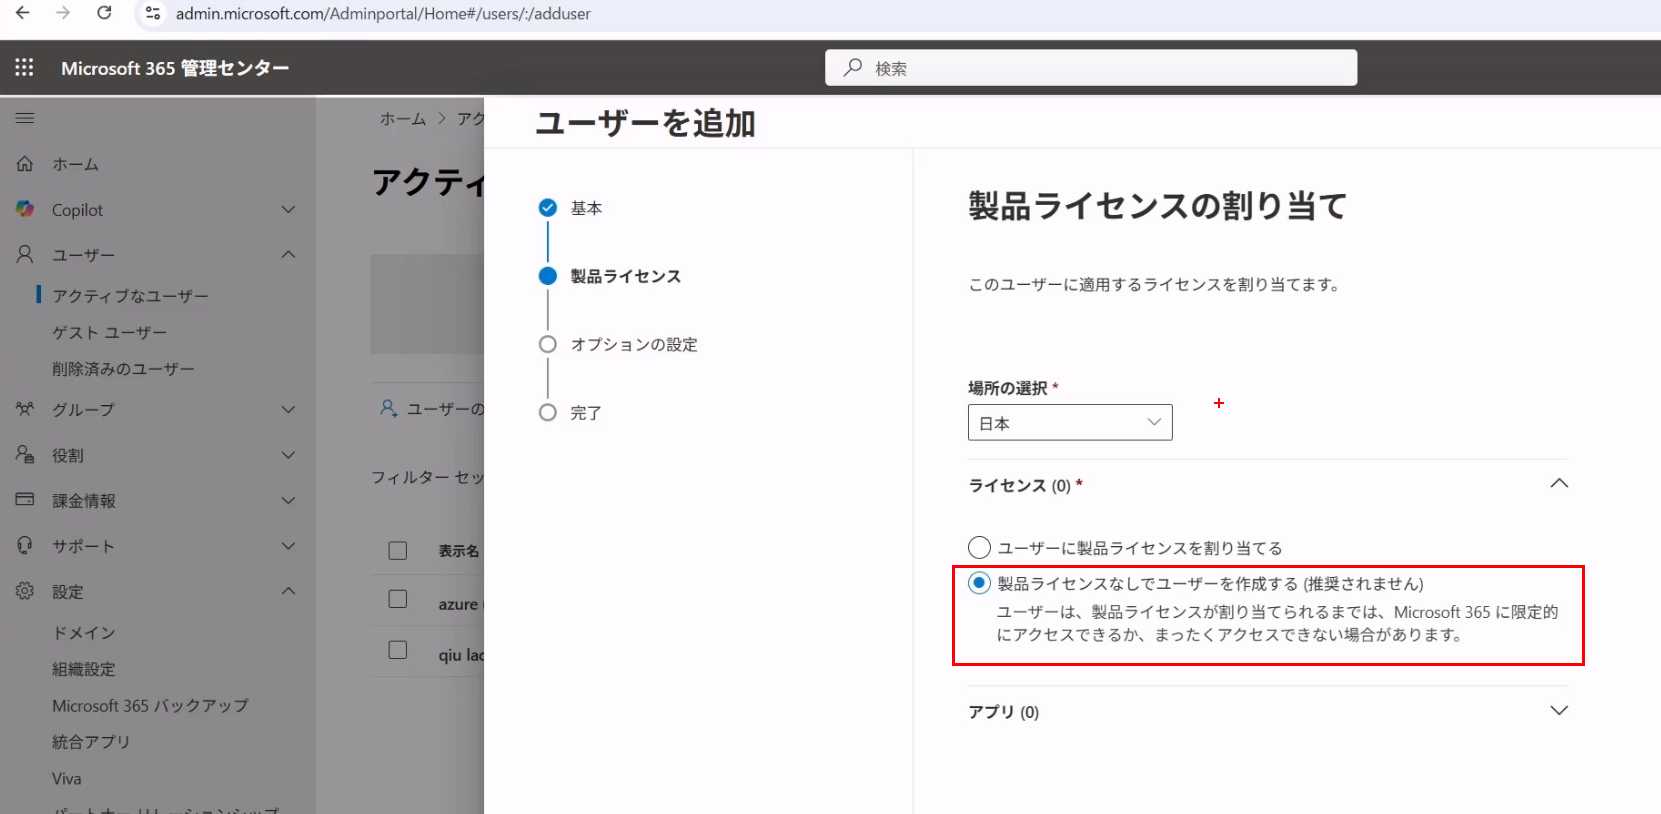Click the グループ groups icon
This screenshot has height=814, width=1661.
pyautogui.click(x=25, y=409)
